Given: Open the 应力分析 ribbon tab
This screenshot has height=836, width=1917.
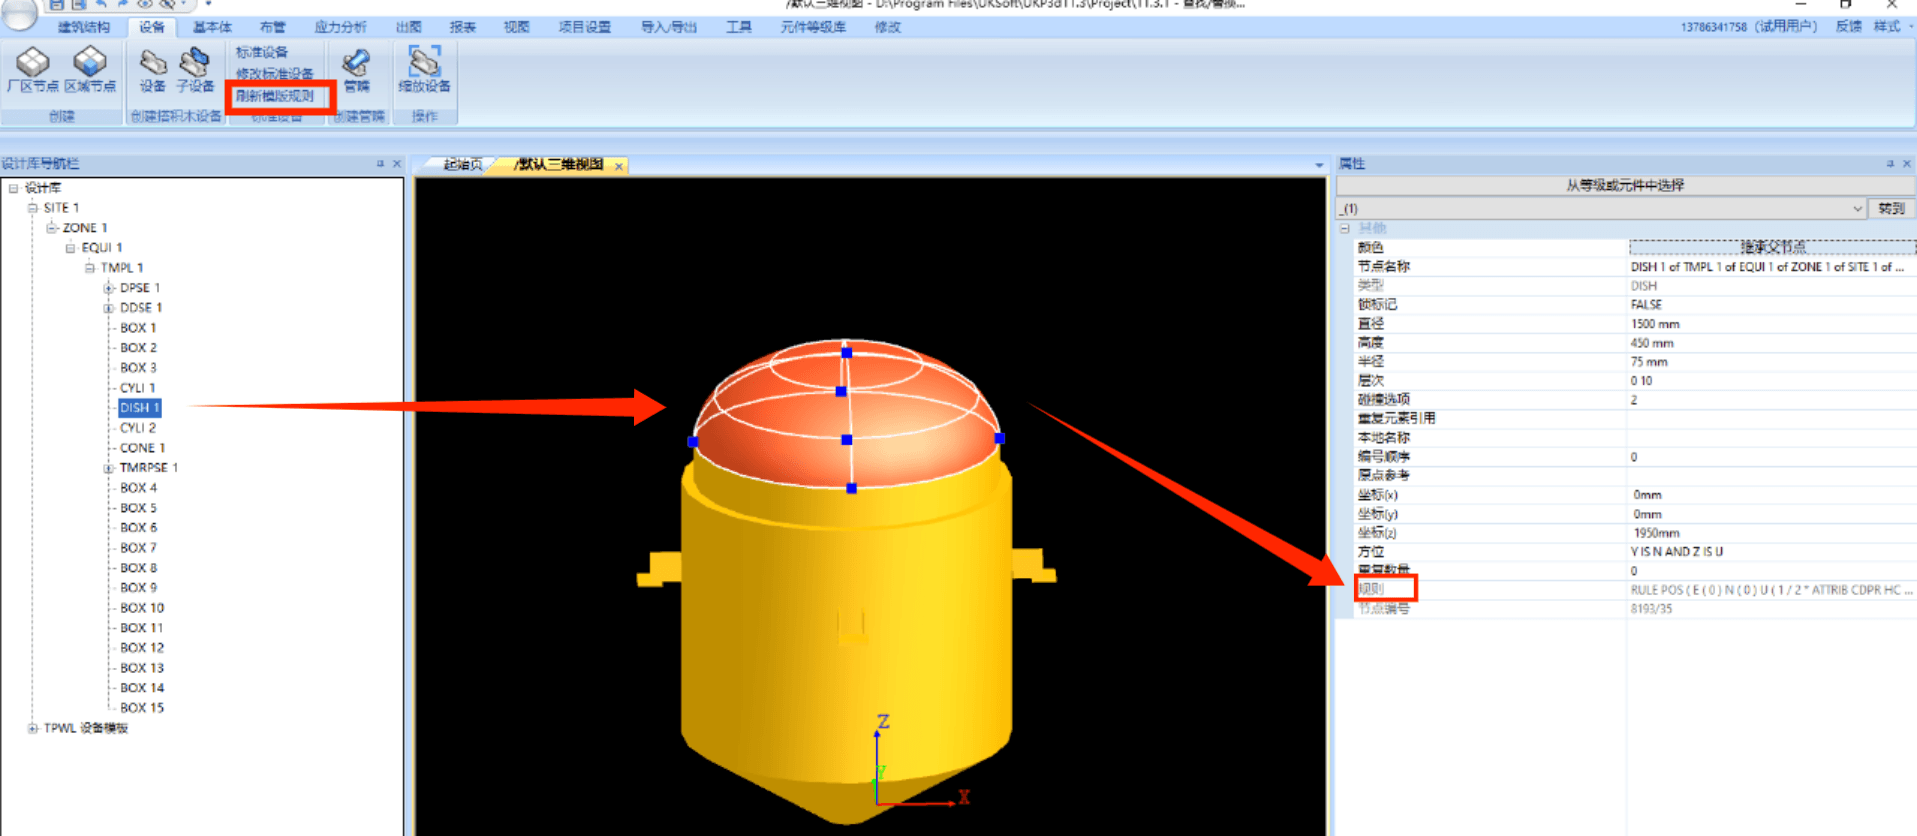Looking at the screenshot, I should click(x=340, y=27).
